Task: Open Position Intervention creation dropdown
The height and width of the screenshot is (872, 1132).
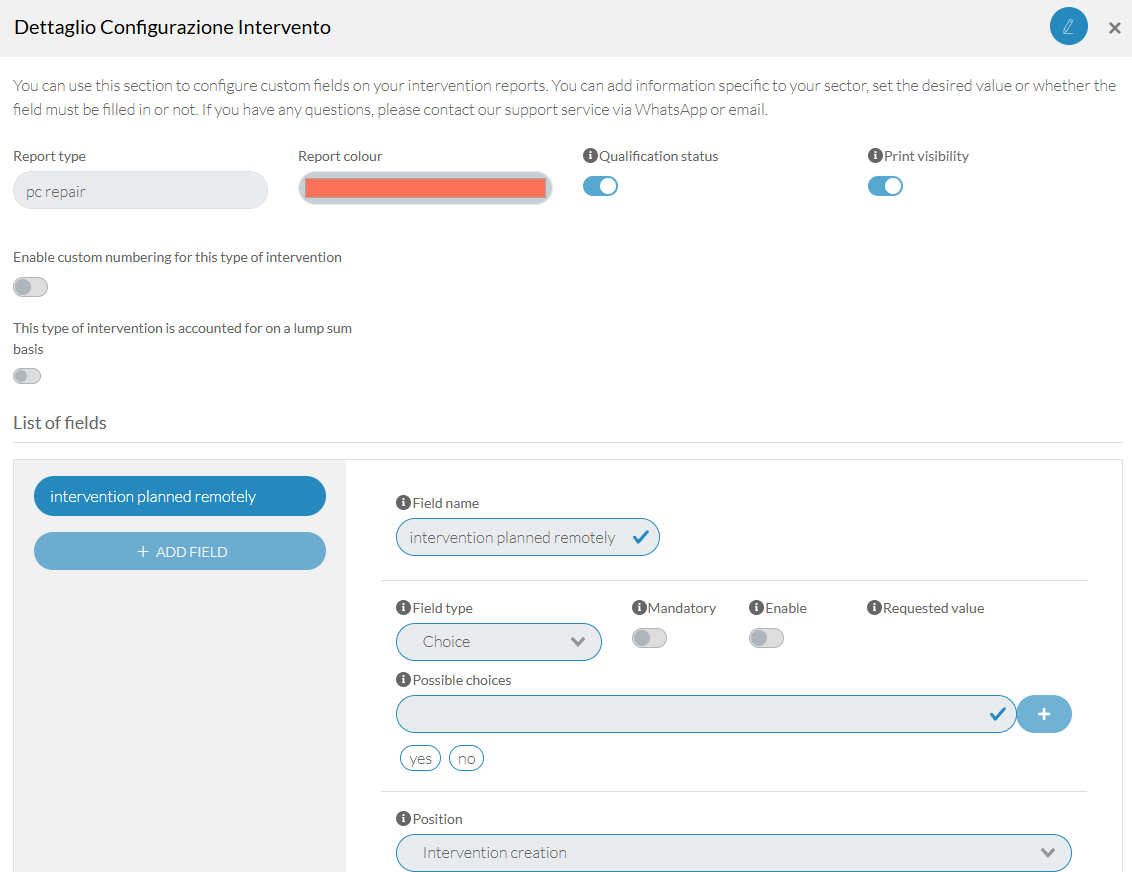Action: coord(733,853)
